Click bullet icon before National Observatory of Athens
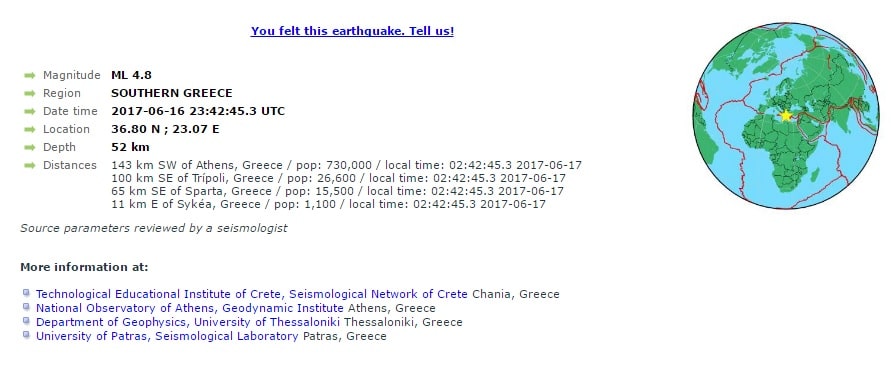This screenshot has width=891, height=378. click(x=26, y=307)
